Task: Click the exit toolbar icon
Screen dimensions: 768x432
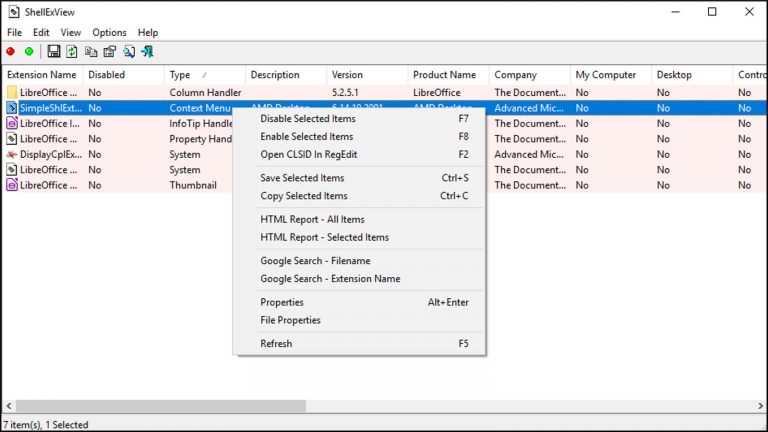Action: tap(147, 51)
